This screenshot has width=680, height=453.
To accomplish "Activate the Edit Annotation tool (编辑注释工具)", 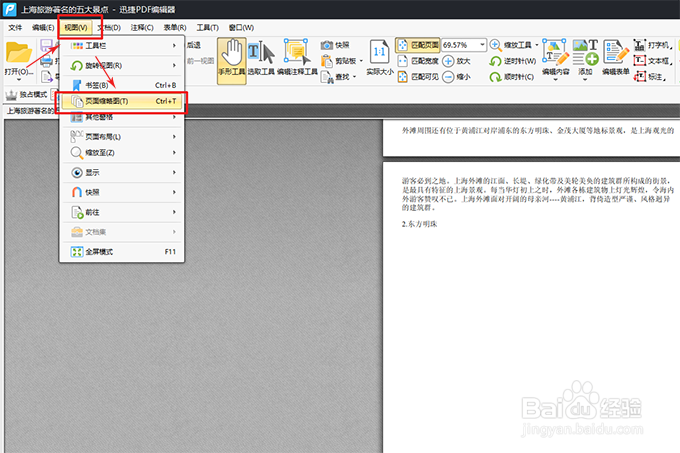I will [x=297, y=58].
